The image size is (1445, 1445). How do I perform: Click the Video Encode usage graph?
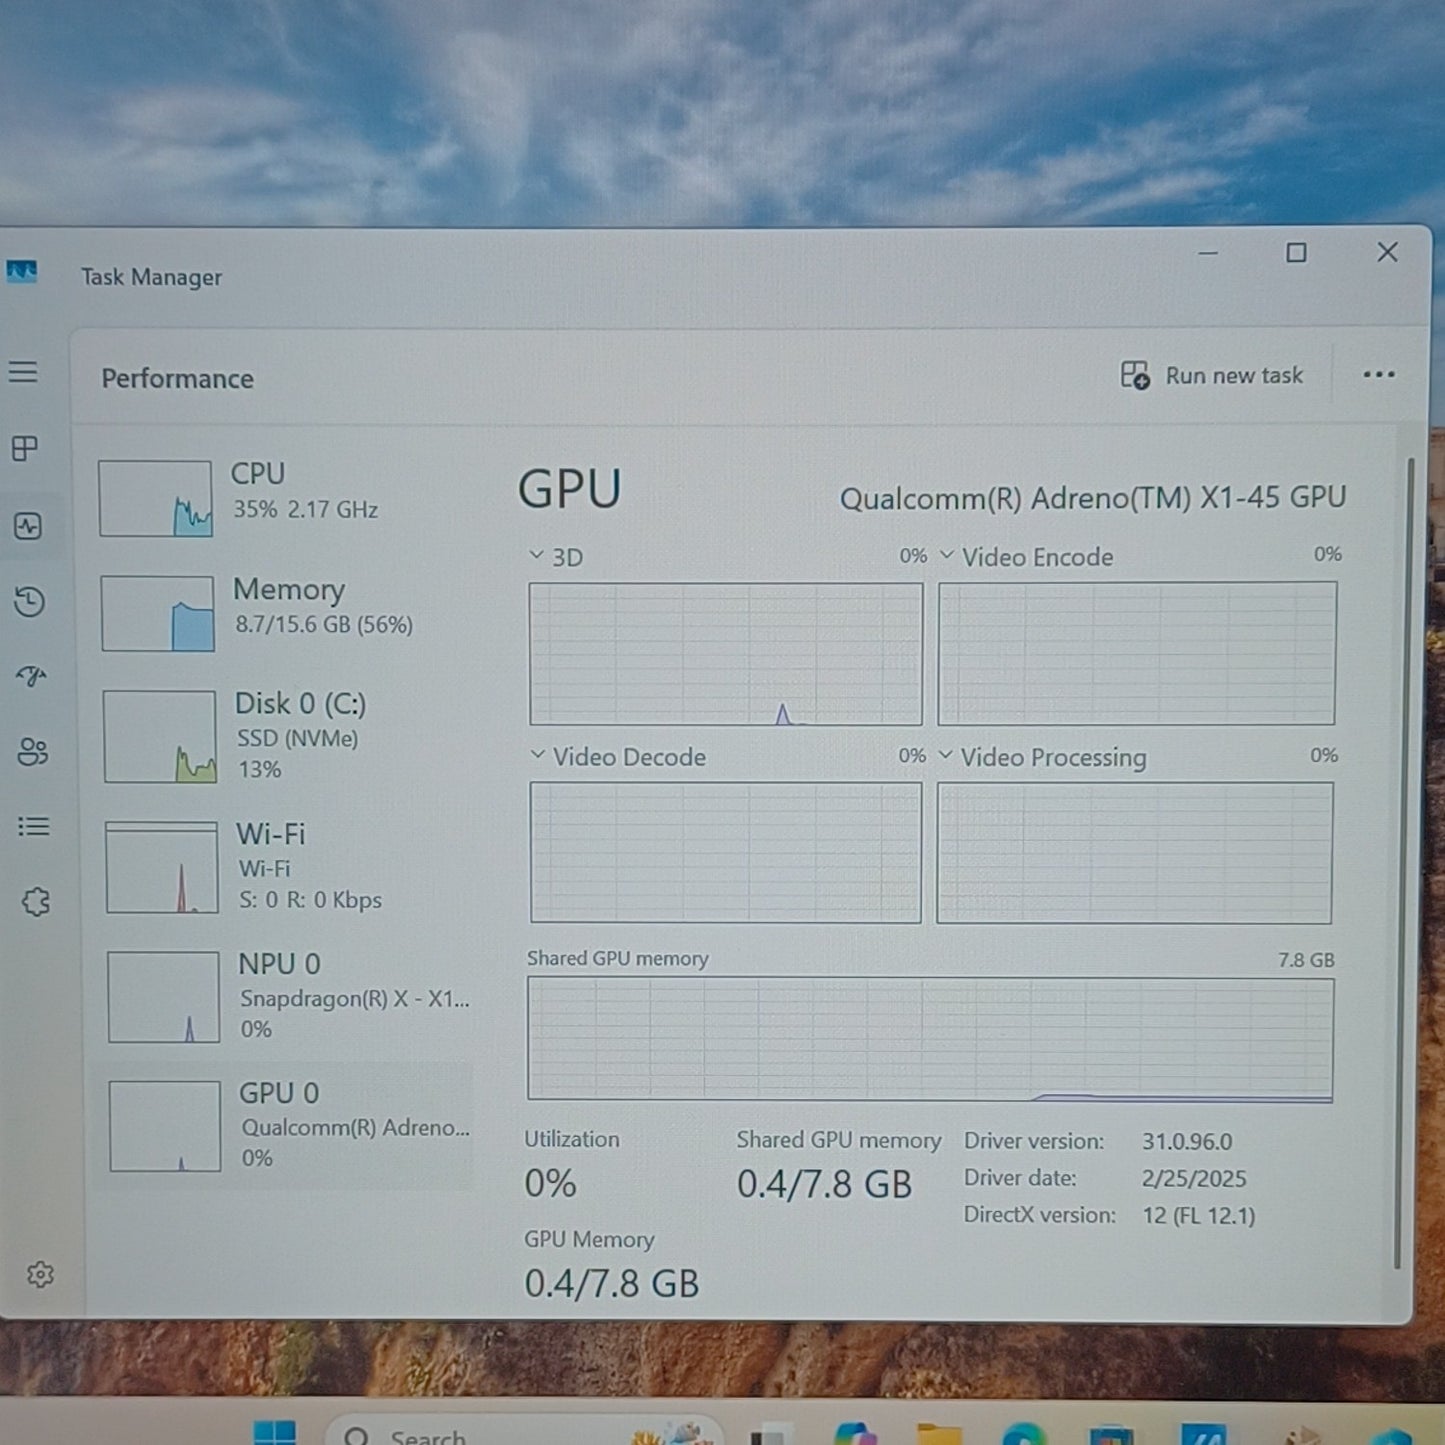[1136, 653]
